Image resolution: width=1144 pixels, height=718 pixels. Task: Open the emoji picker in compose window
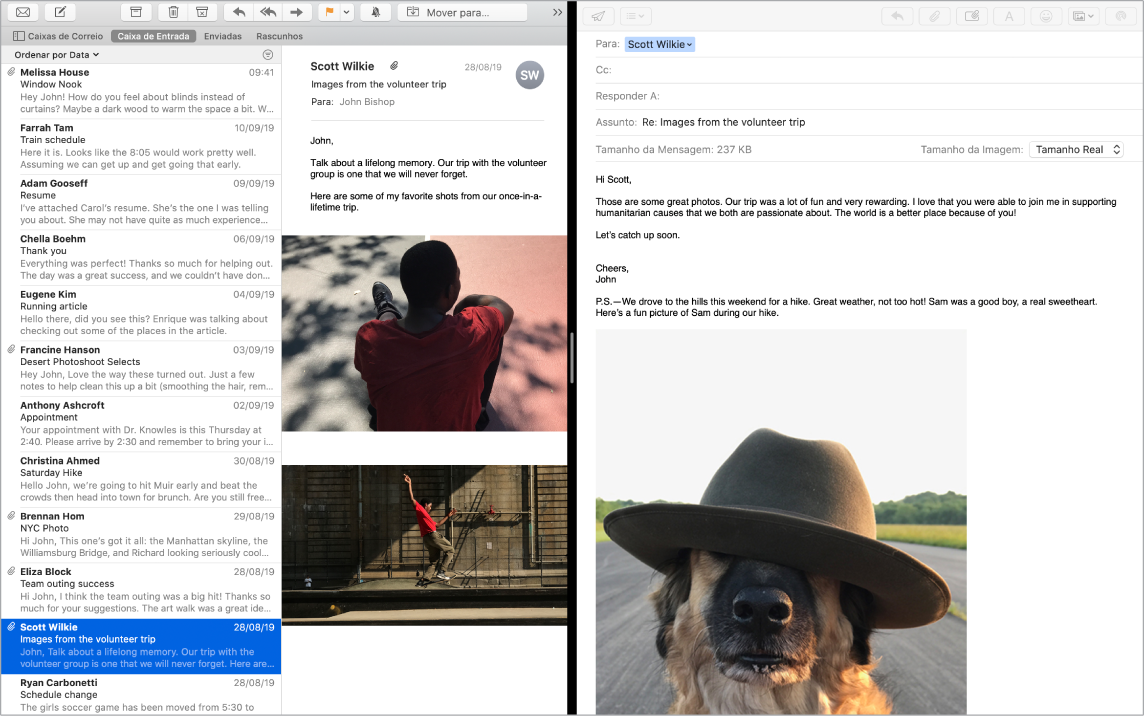click(x=1048, y=16)
